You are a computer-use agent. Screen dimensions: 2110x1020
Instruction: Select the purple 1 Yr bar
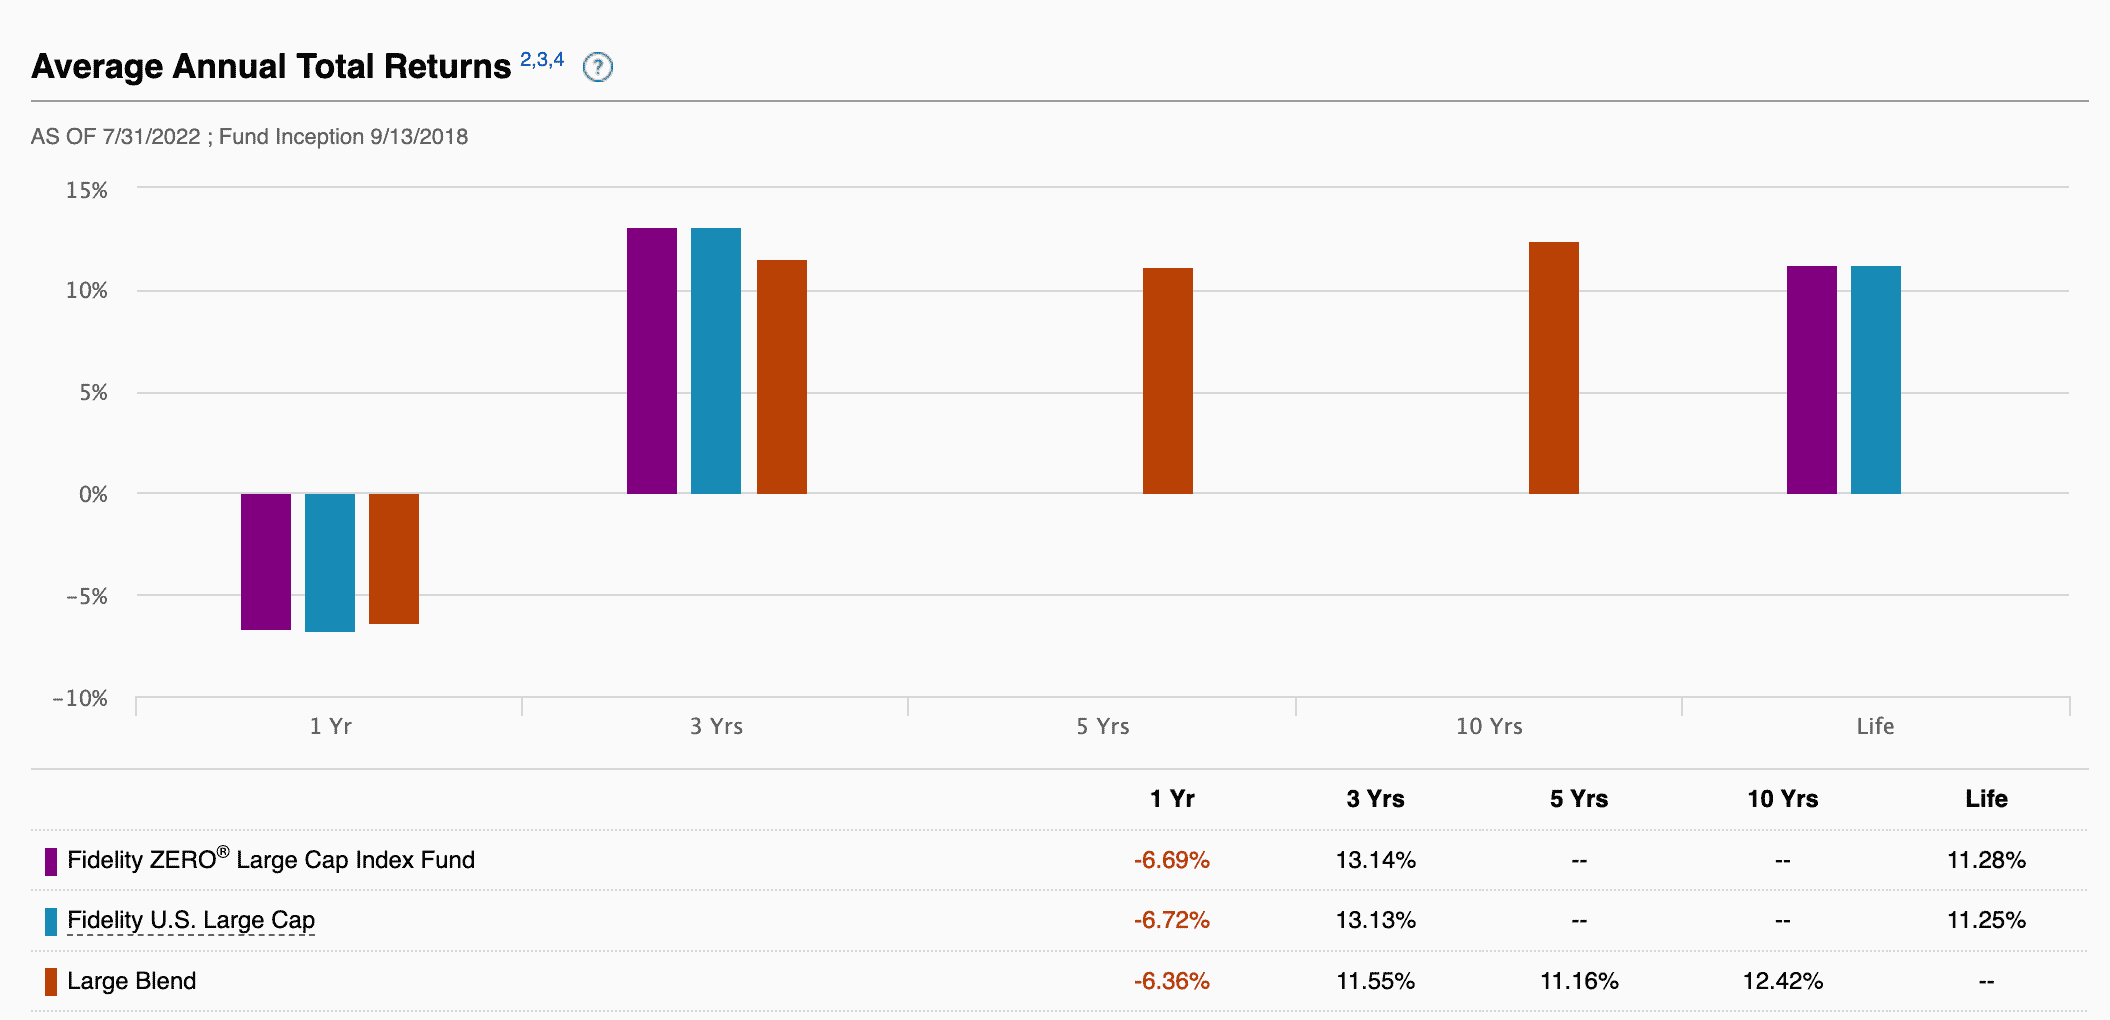point(266,561)
